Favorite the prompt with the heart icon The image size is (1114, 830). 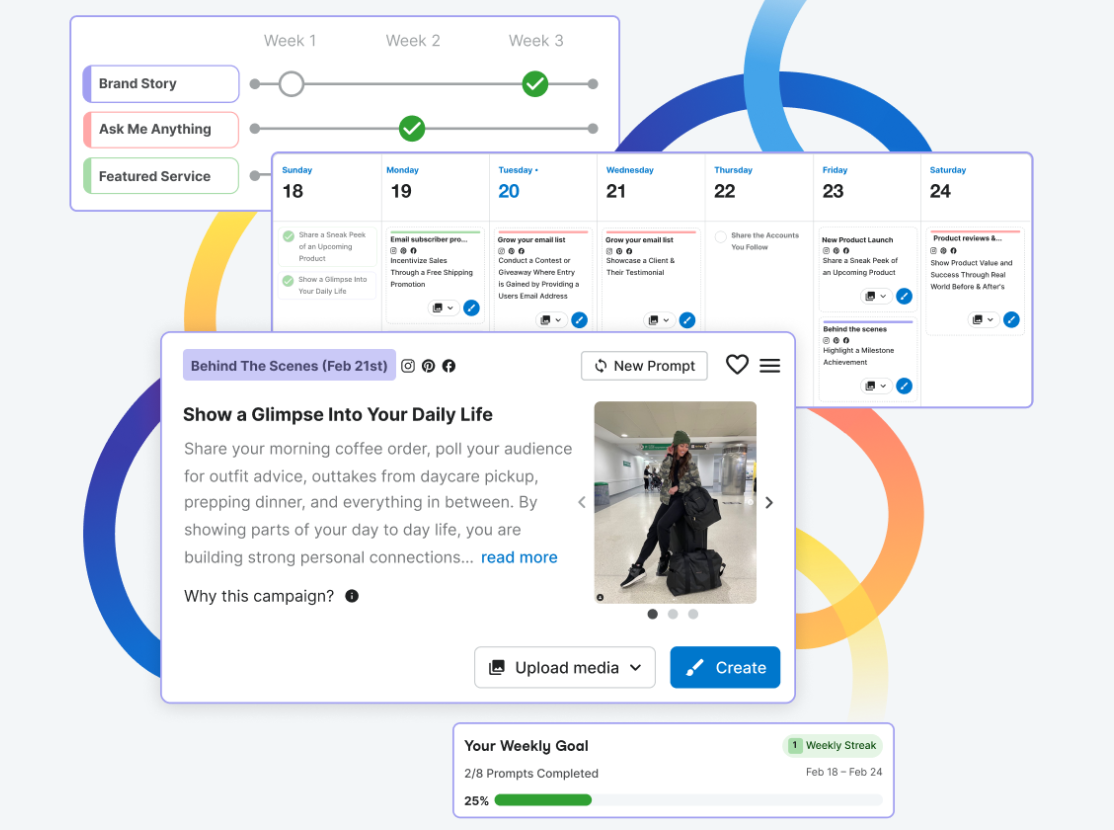(737, 365)
